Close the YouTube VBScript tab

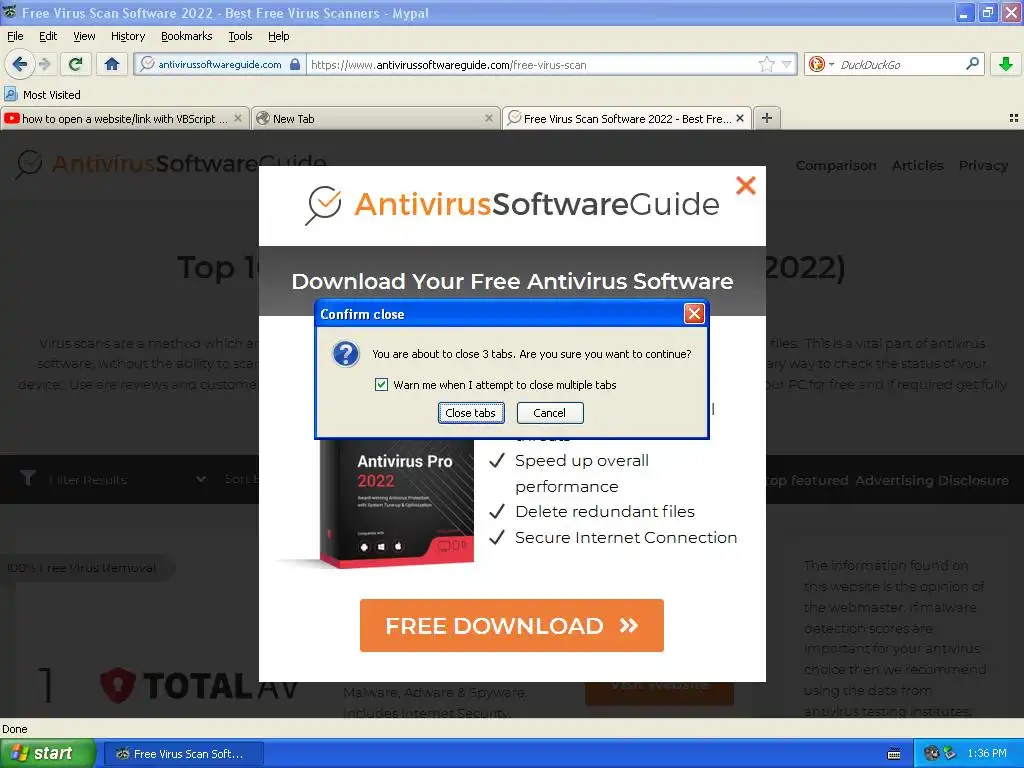click(238, 118)
